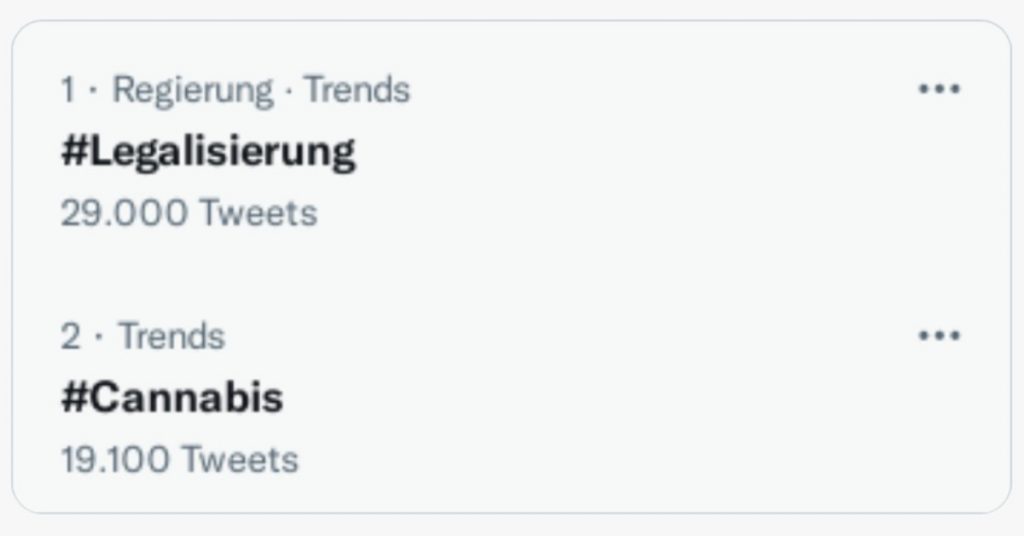Click the word "Tweets" below #Legalisierung
The image size is (1024, 536).
pyautogui.click(x=258, y=213)
